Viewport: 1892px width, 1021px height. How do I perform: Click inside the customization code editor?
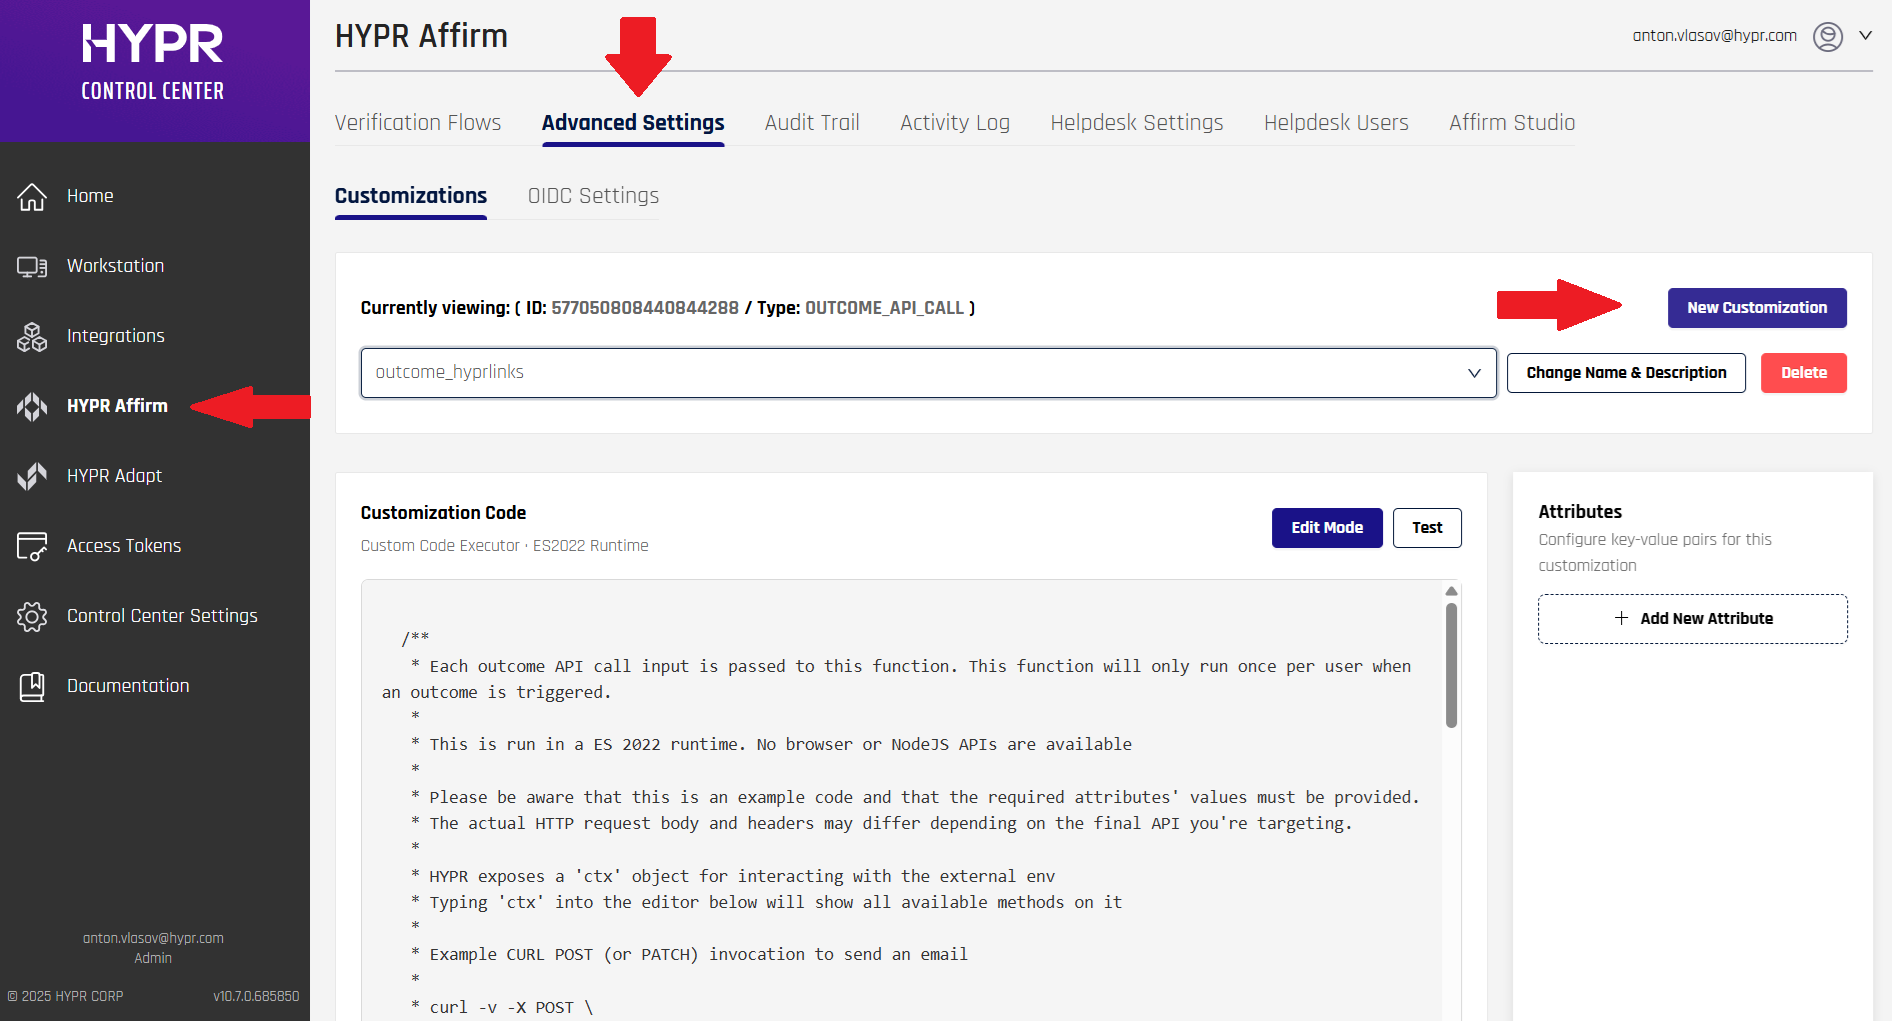point(900,800)
